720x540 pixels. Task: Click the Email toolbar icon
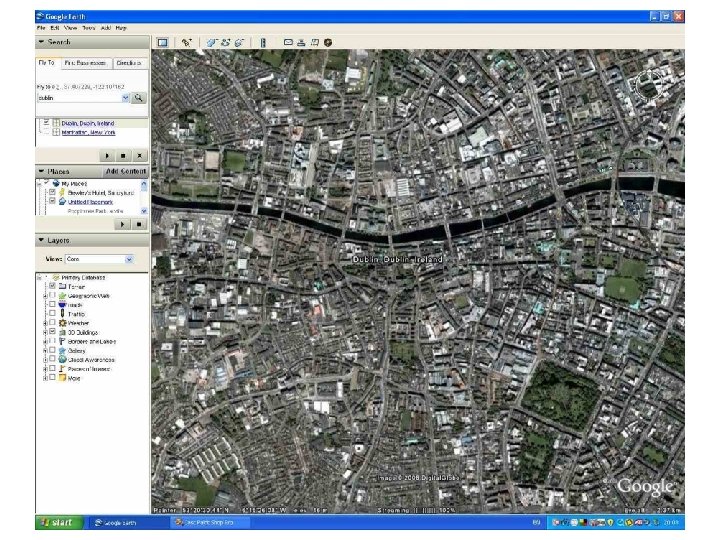click(x=288, y=42)
